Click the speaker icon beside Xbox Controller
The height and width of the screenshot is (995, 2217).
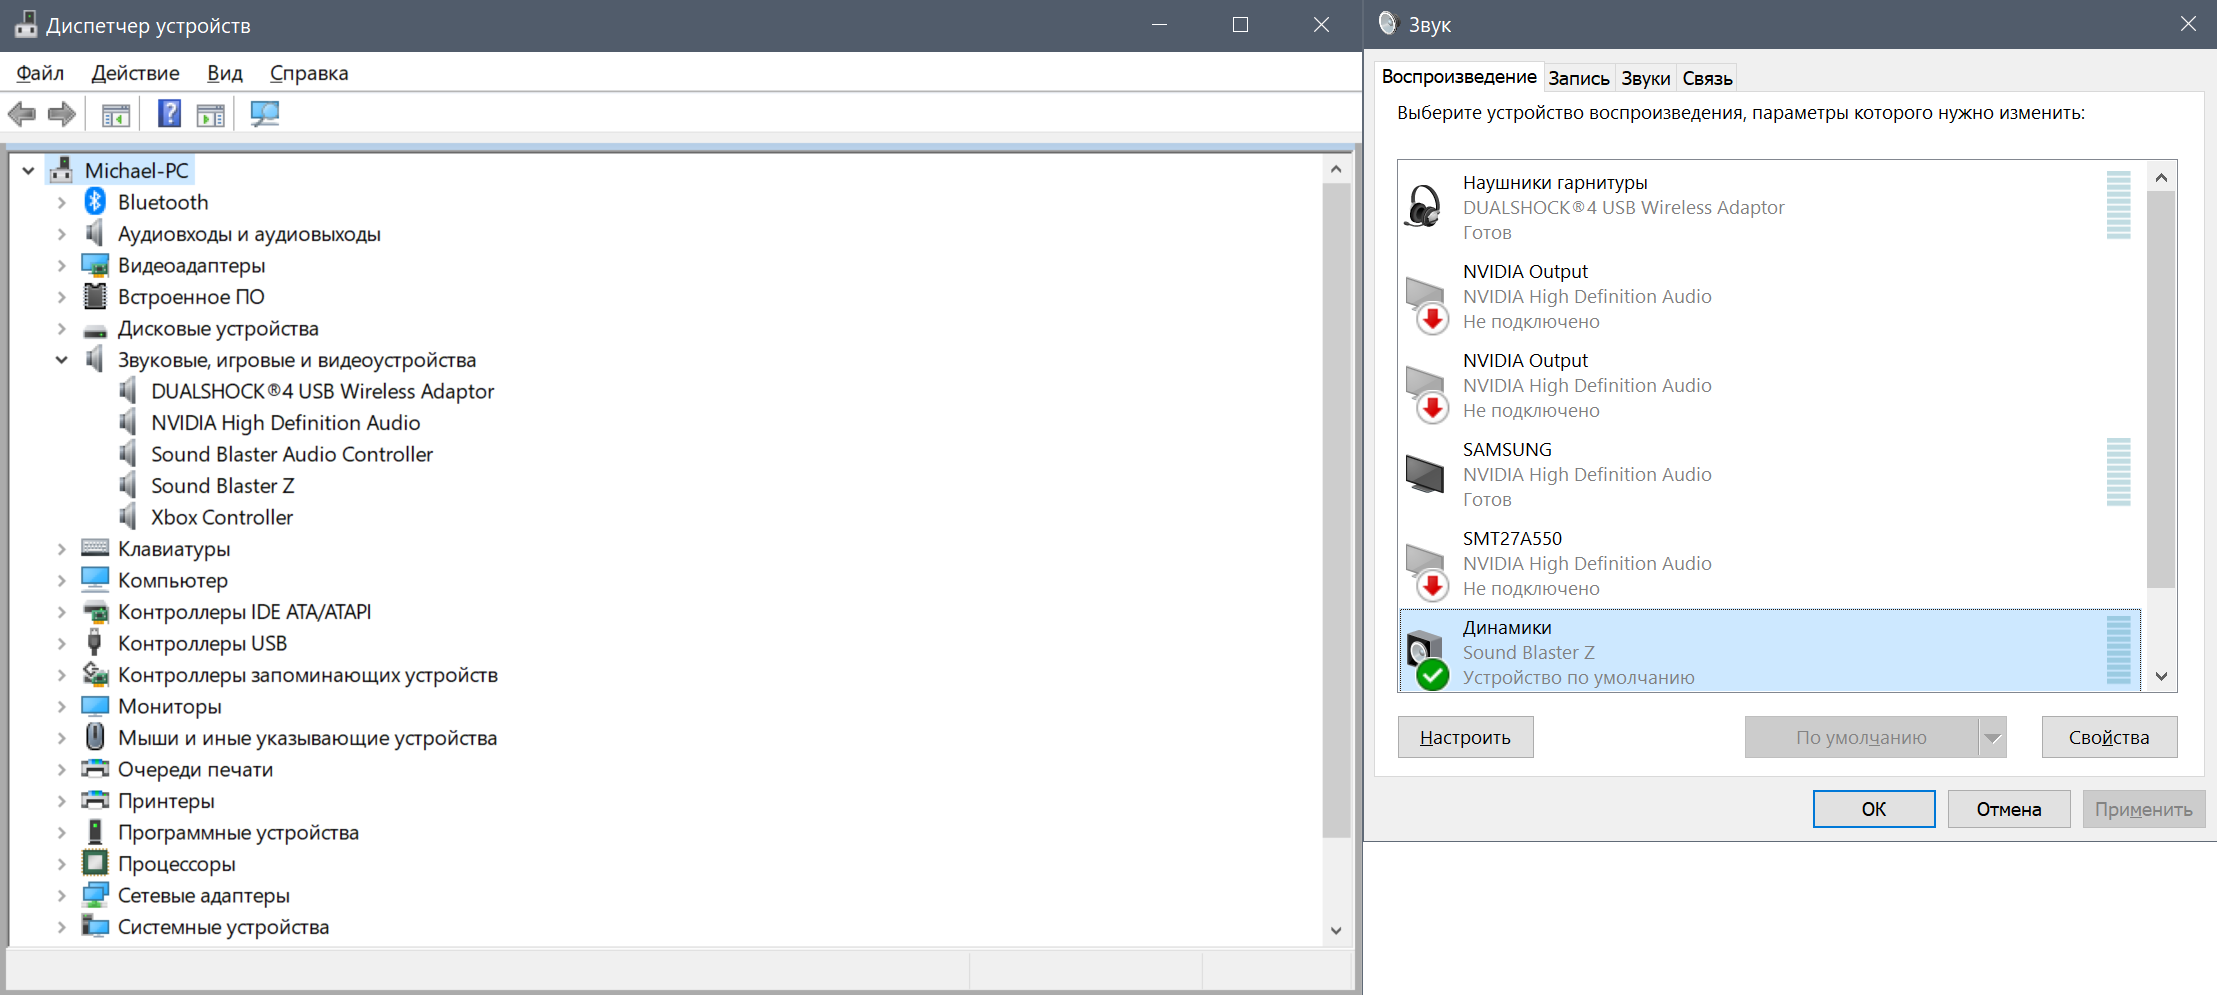pyautogui.click(x=128, y=517)
